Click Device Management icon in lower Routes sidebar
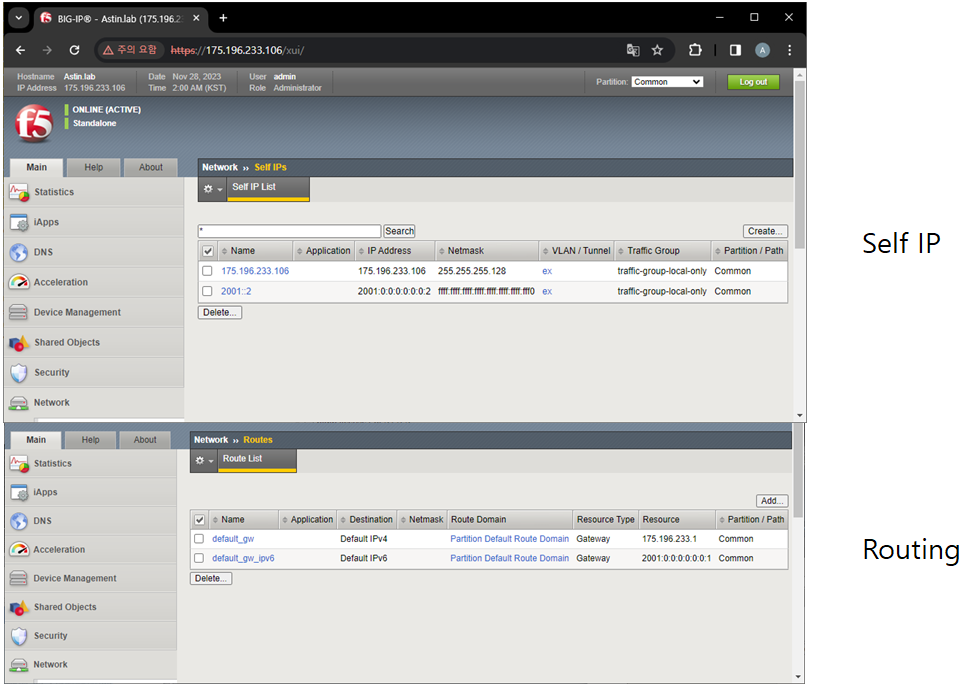Viewport: 967px width, 687px height. pos(19,578)
